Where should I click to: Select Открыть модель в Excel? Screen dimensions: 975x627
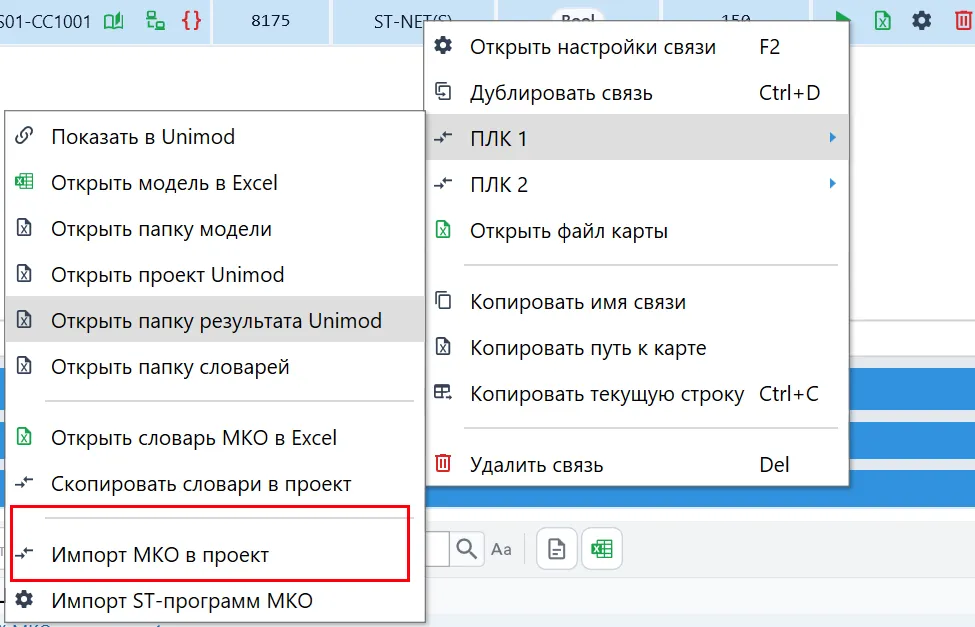coord(215,183)
